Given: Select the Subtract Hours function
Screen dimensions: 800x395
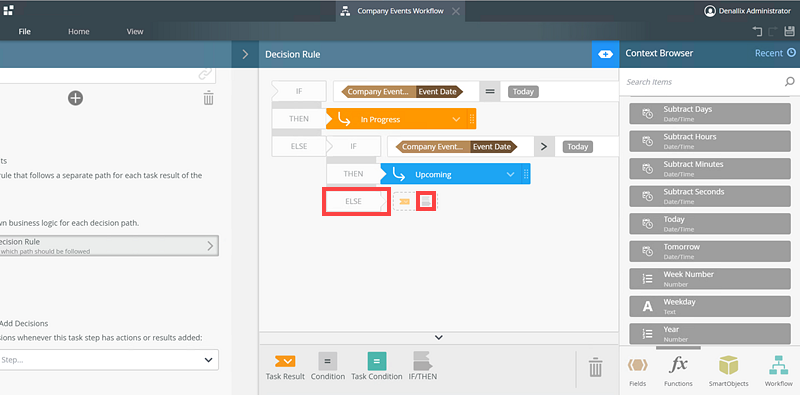Looking at the screenshot, I should point(710,141).
